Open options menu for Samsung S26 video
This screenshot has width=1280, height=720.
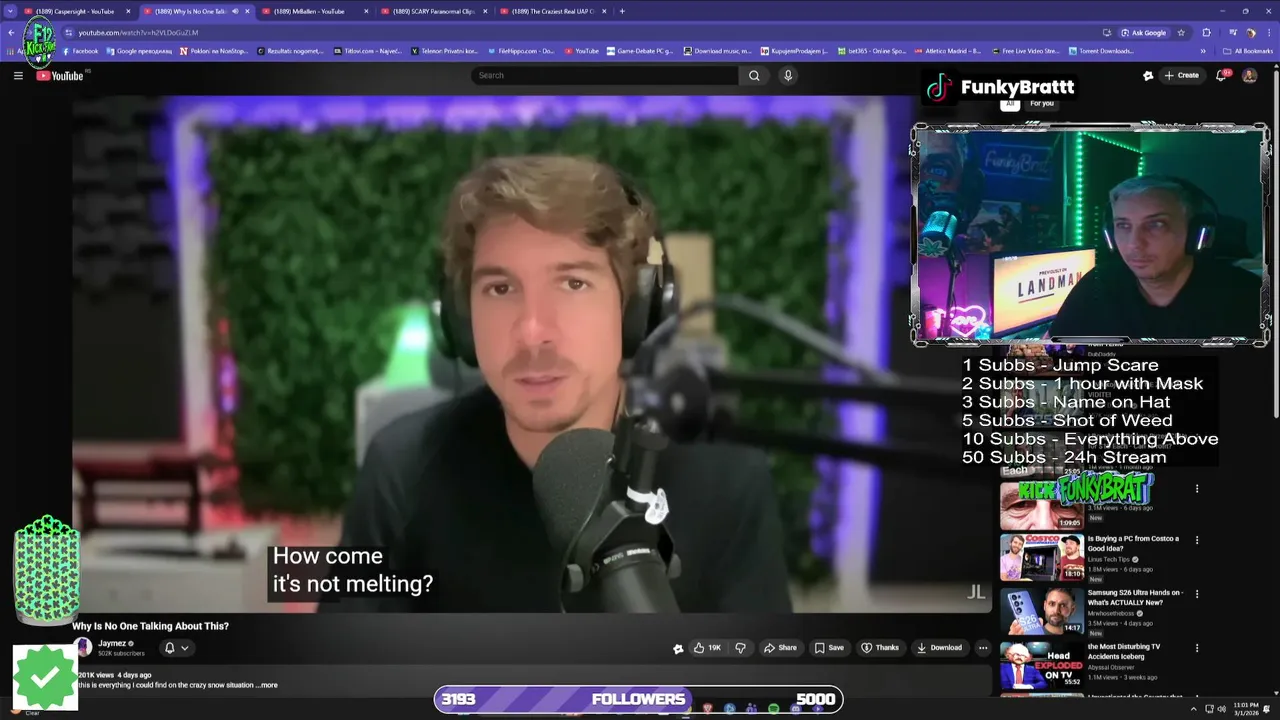(1197, 594)
